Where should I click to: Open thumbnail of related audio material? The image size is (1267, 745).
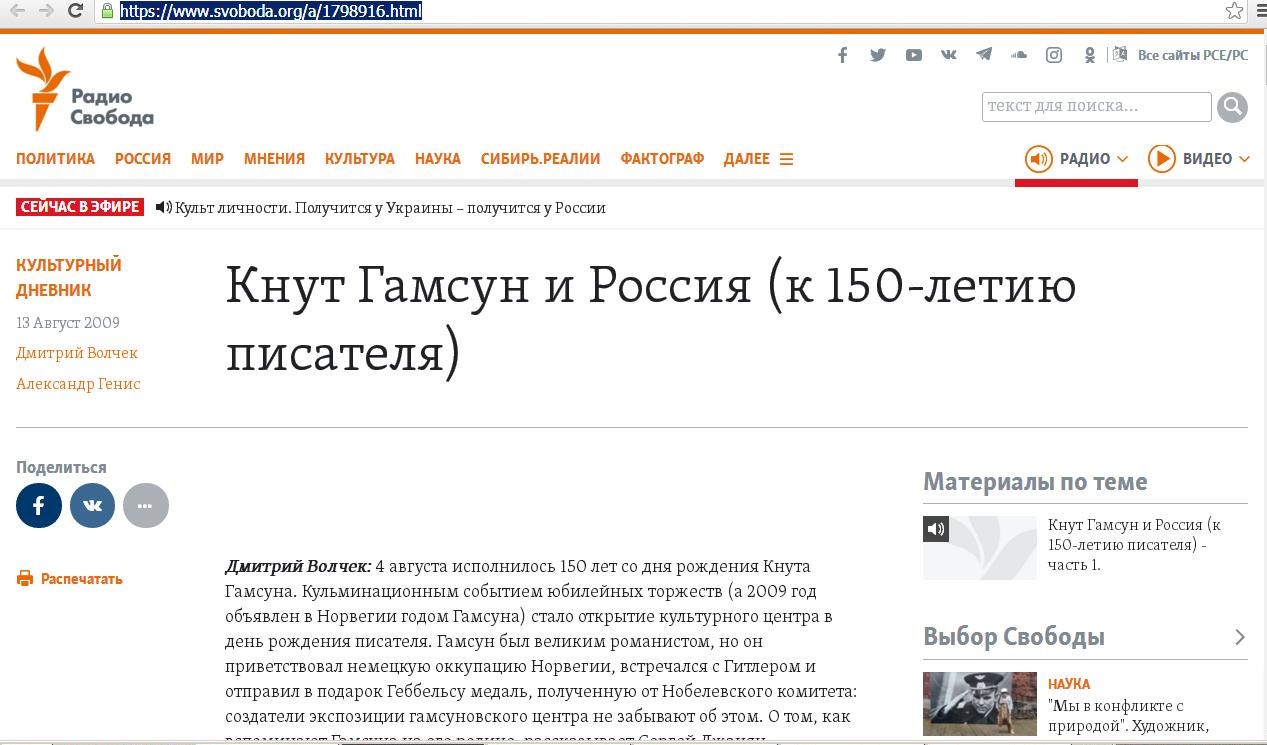[980, 547]
